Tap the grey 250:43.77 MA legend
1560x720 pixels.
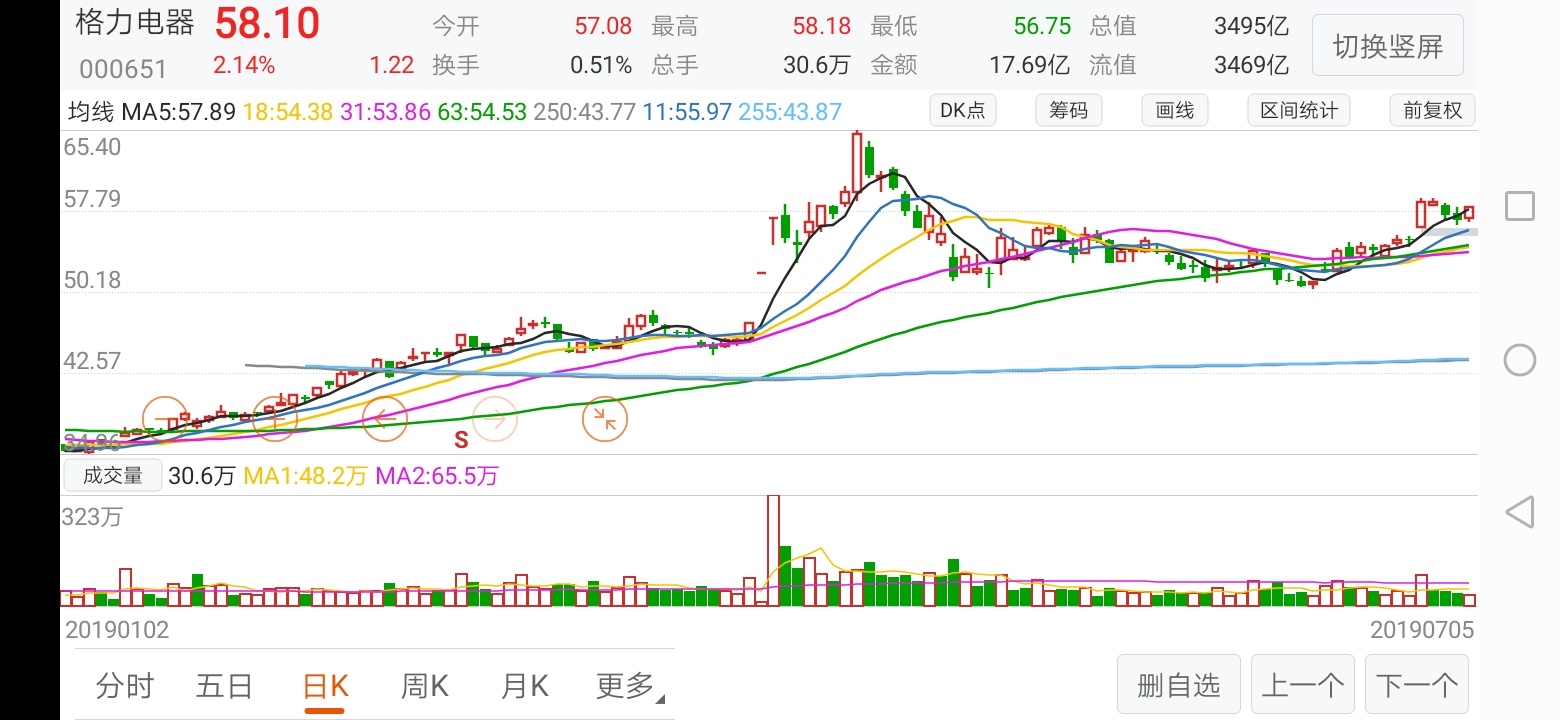(585, 111)
